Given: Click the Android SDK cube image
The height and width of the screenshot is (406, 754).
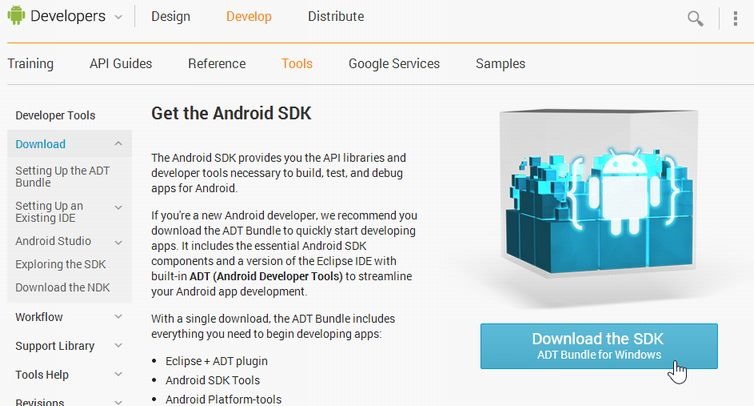Looking at the screenshot, I should tap(599, 208).
